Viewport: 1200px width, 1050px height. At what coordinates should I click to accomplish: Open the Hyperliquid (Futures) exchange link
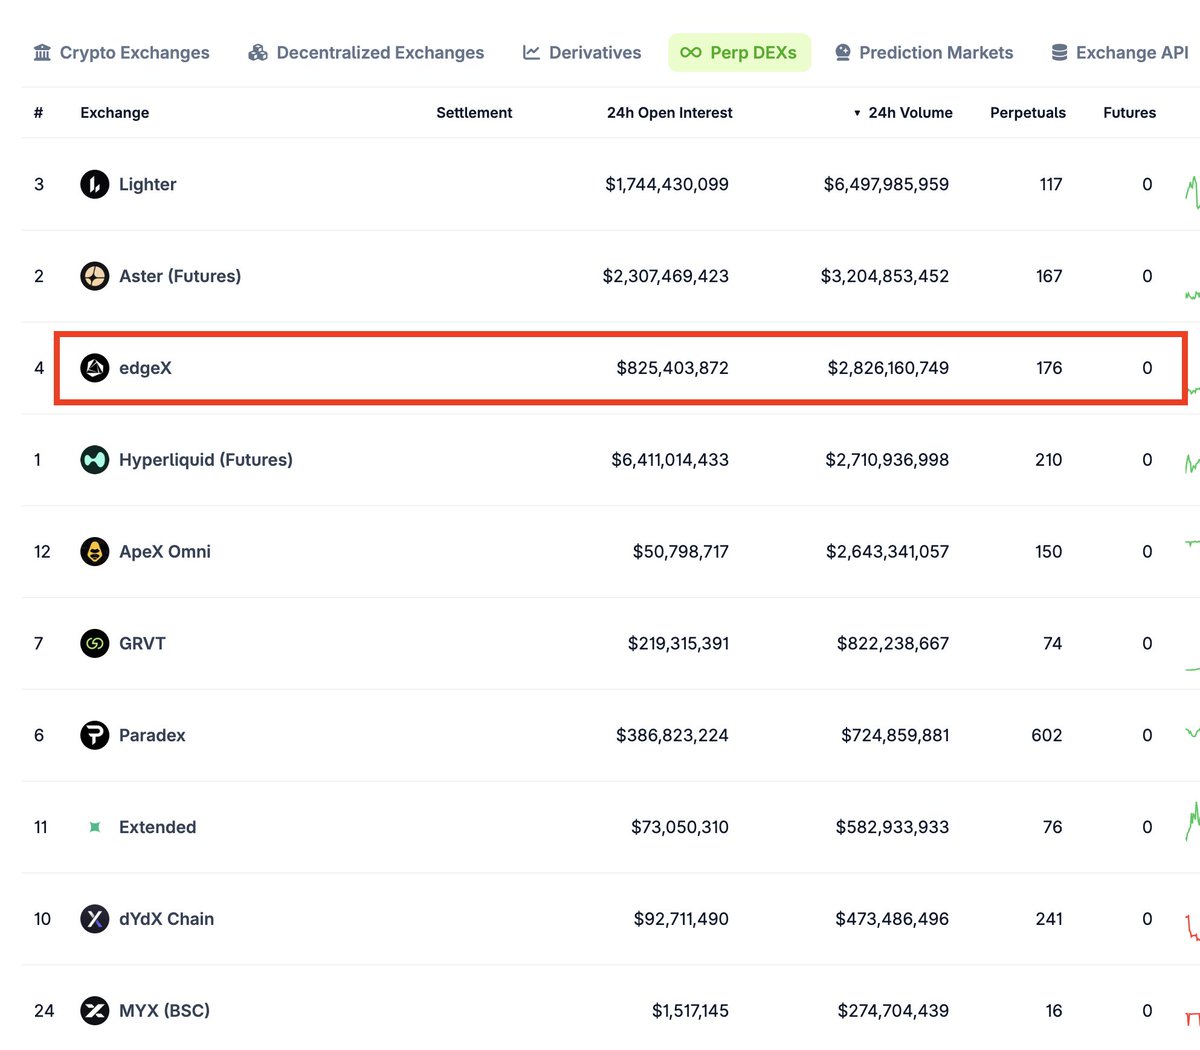(206, 460)
